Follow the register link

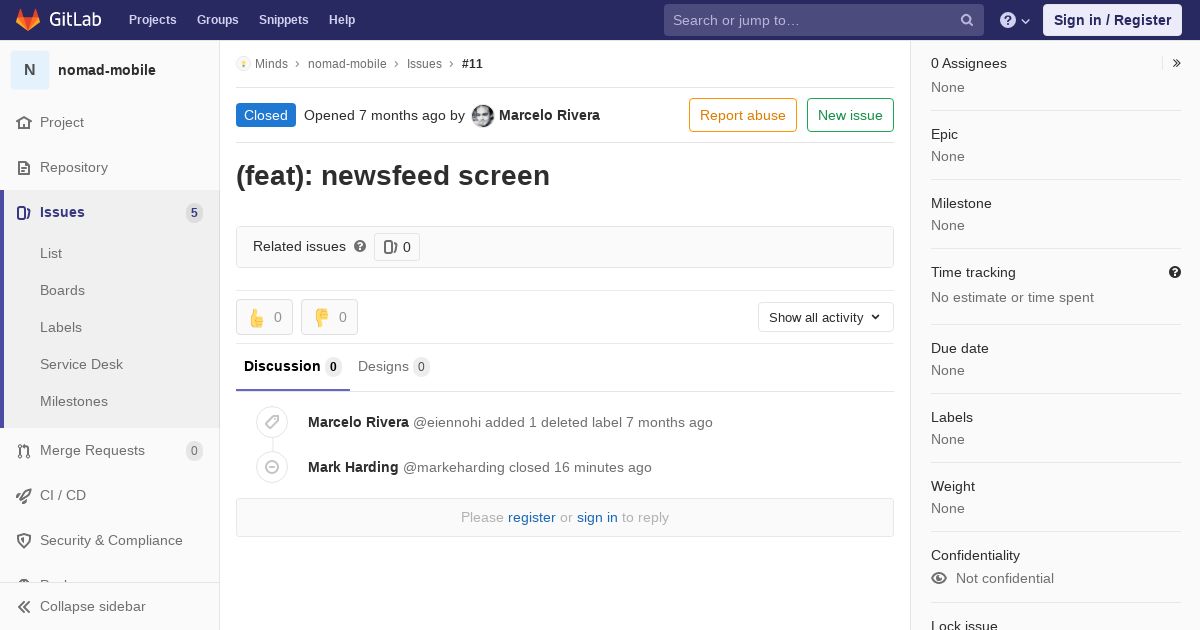tap(531, 517)
